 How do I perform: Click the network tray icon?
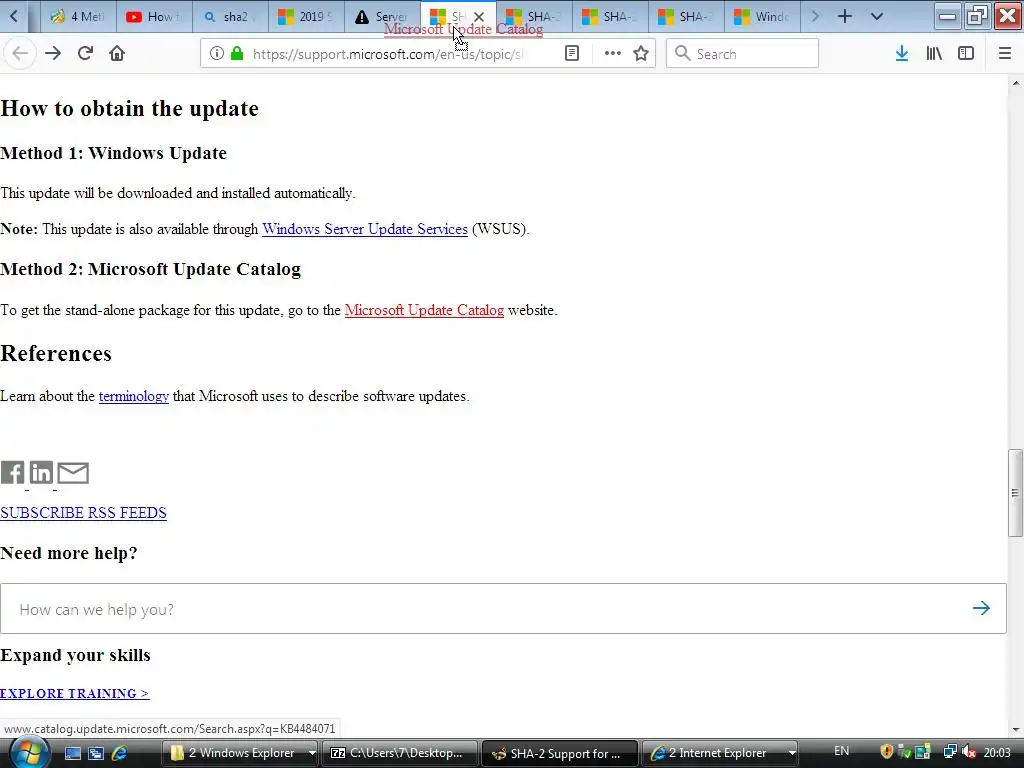click(x=950, y=752)
